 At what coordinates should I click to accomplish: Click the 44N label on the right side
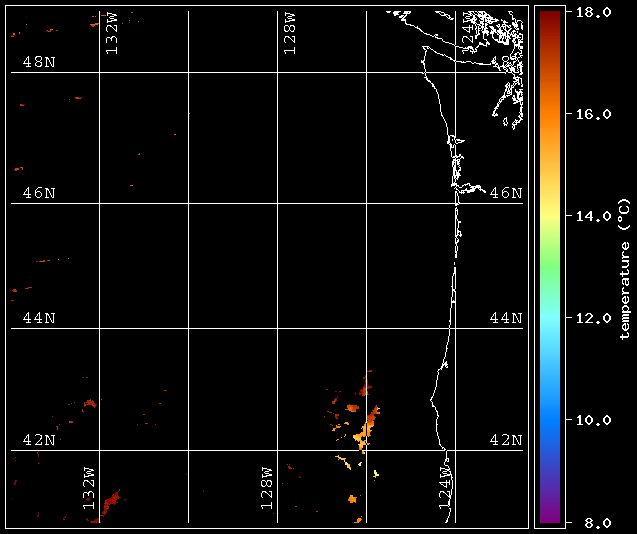tap(506, 318)
